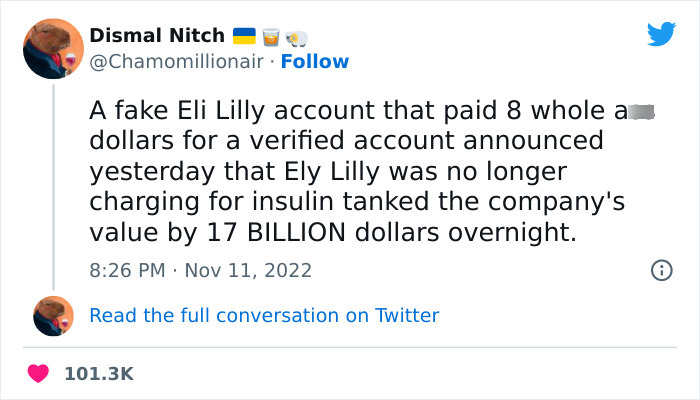Click the Twitter bird logo
The height and width of the screenshot is (400, 700).
point(661,34)
